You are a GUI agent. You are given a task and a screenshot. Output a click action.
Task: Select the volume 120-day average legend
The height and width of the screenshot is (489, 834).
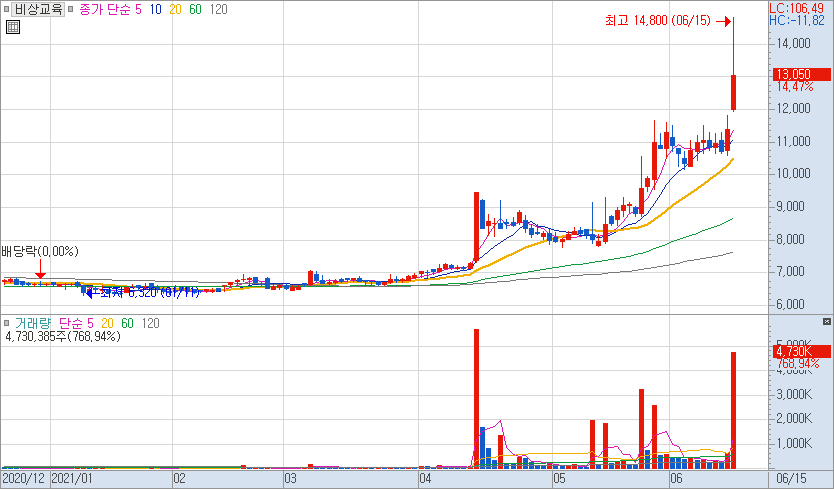click(x=151, y=323)
